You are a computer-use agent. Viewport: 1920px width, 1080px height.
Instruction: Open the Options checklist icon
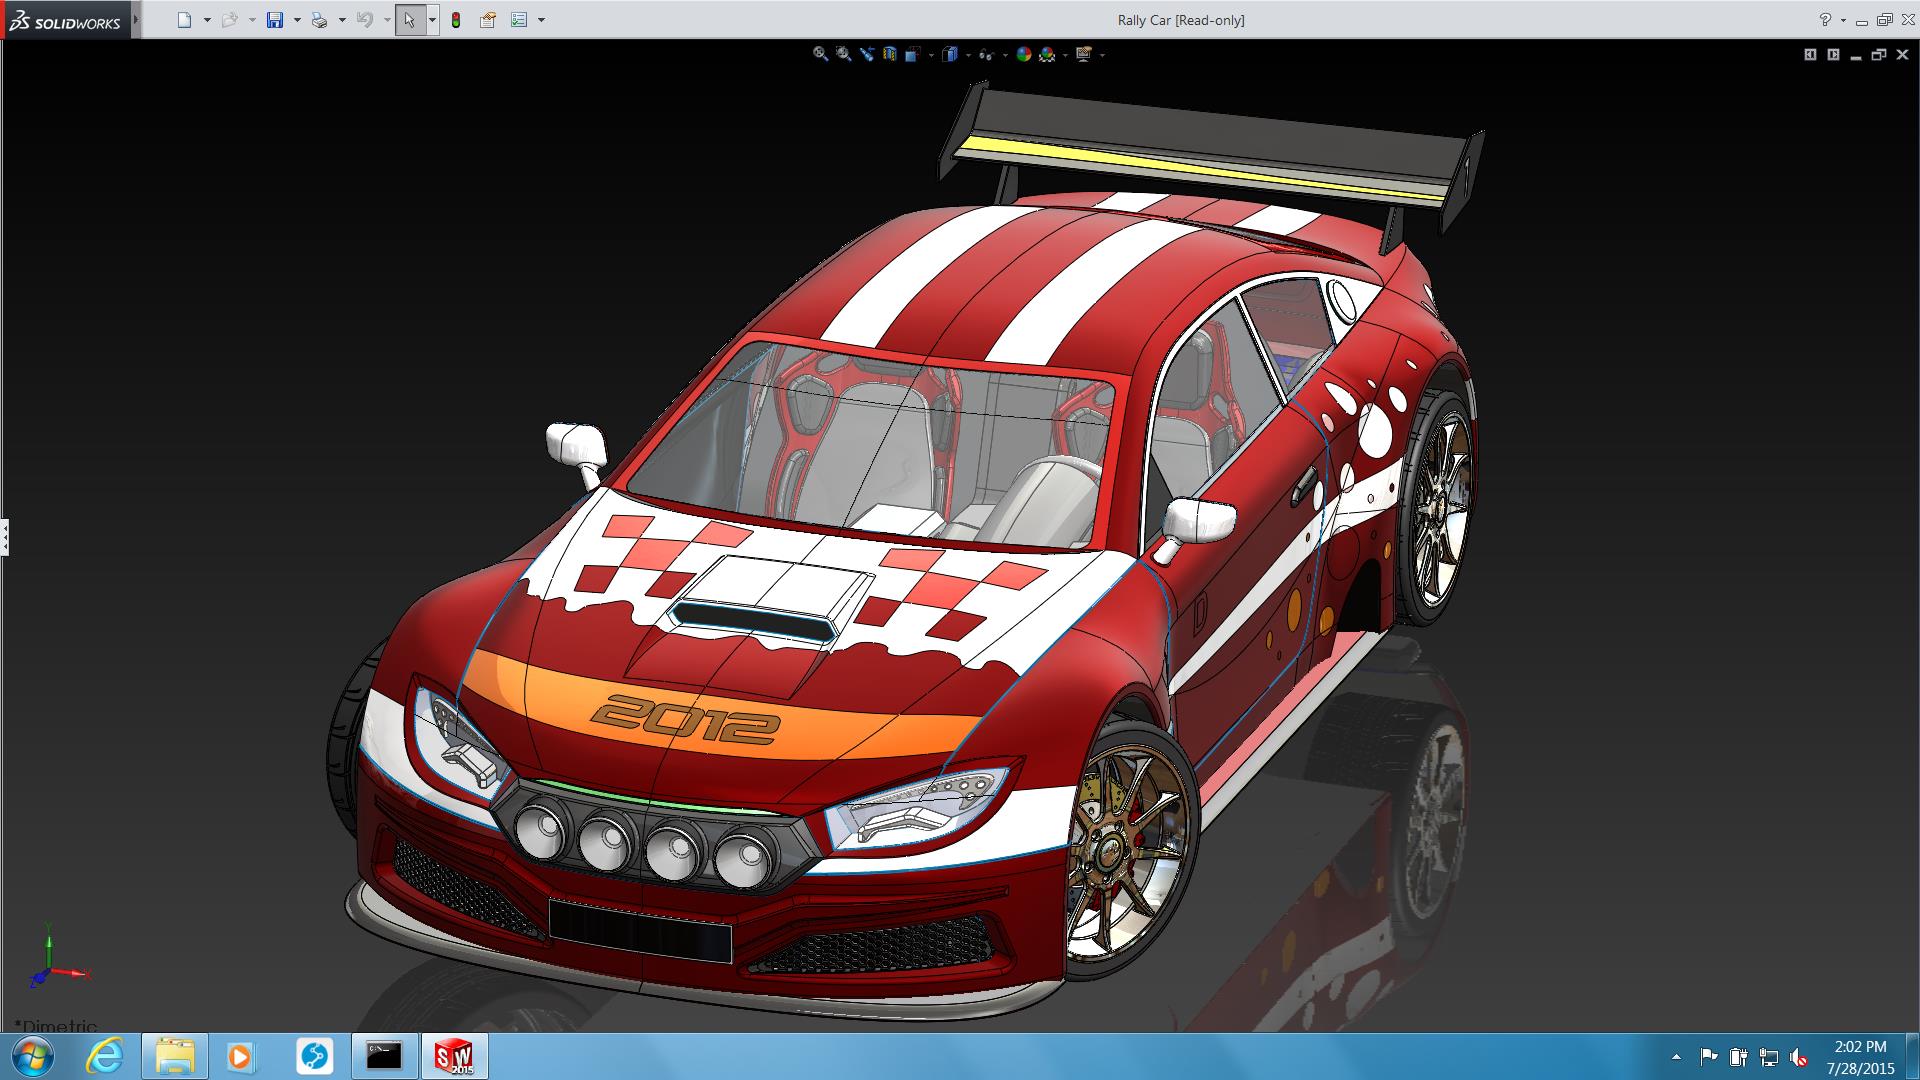[519, 20]
